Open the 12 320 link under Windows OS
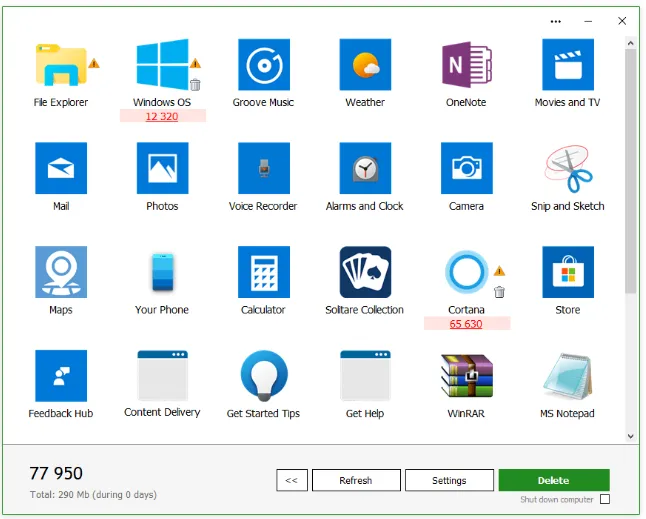This screenshot has height=519, width=646. tap(162, 116)
